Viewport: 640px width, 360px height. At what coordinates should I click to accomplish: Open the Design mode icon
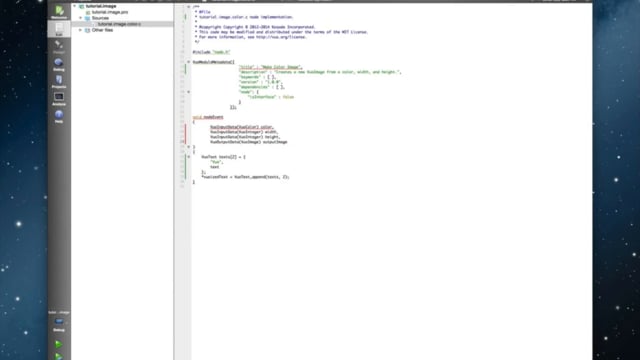pos(59,47)
